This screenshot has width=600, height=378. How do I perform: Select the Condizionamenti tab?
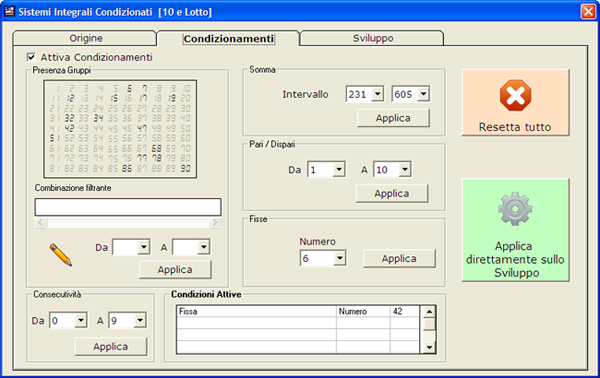click(228, 39)
